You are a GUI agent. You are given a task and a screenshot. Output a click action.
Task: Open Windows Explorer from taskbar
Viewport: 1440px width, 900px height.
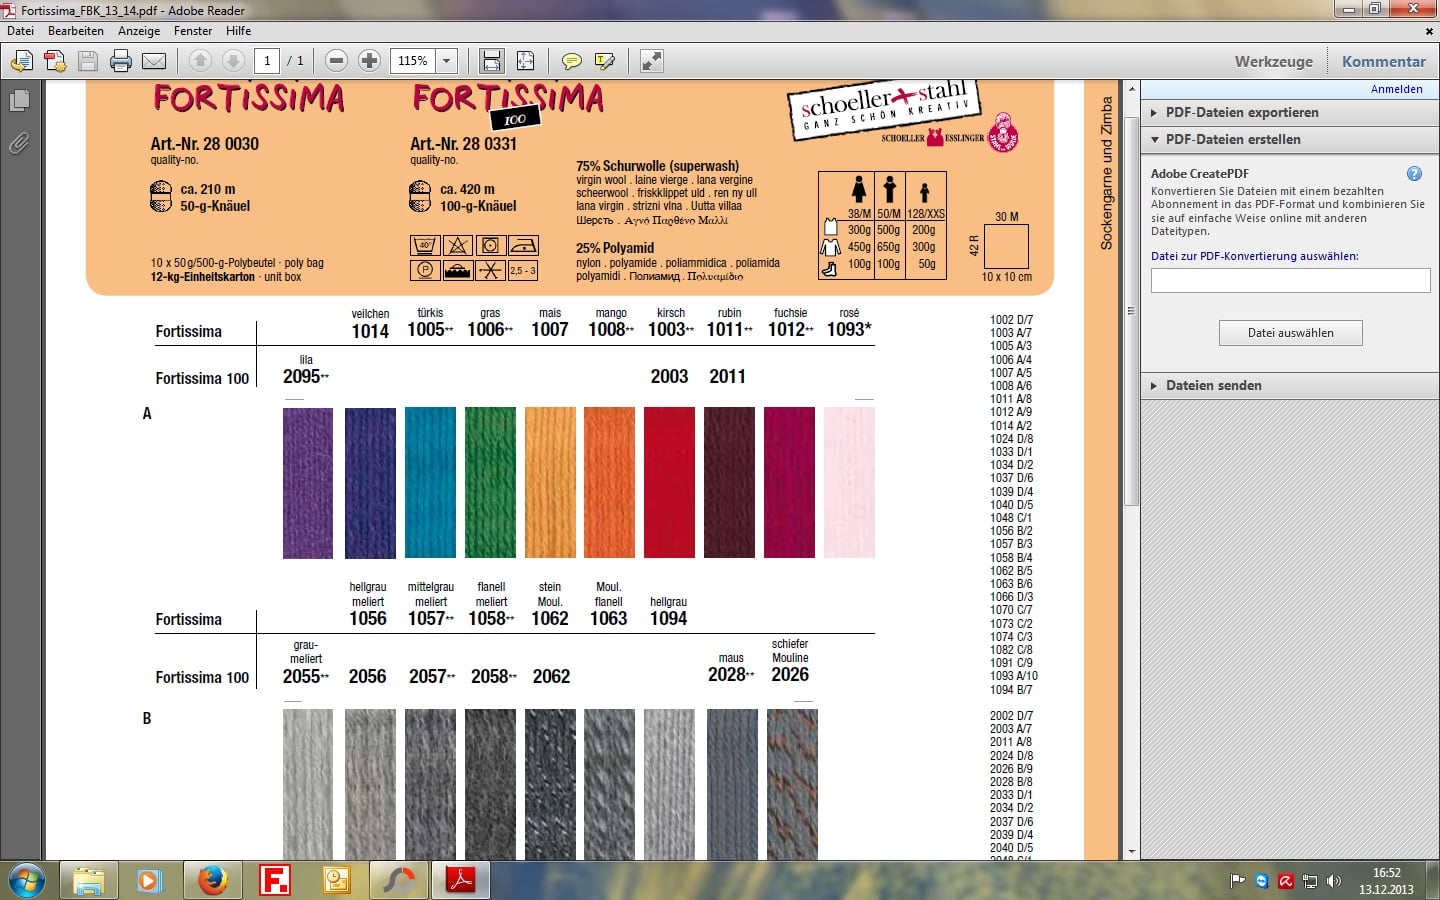coord(88,880)
